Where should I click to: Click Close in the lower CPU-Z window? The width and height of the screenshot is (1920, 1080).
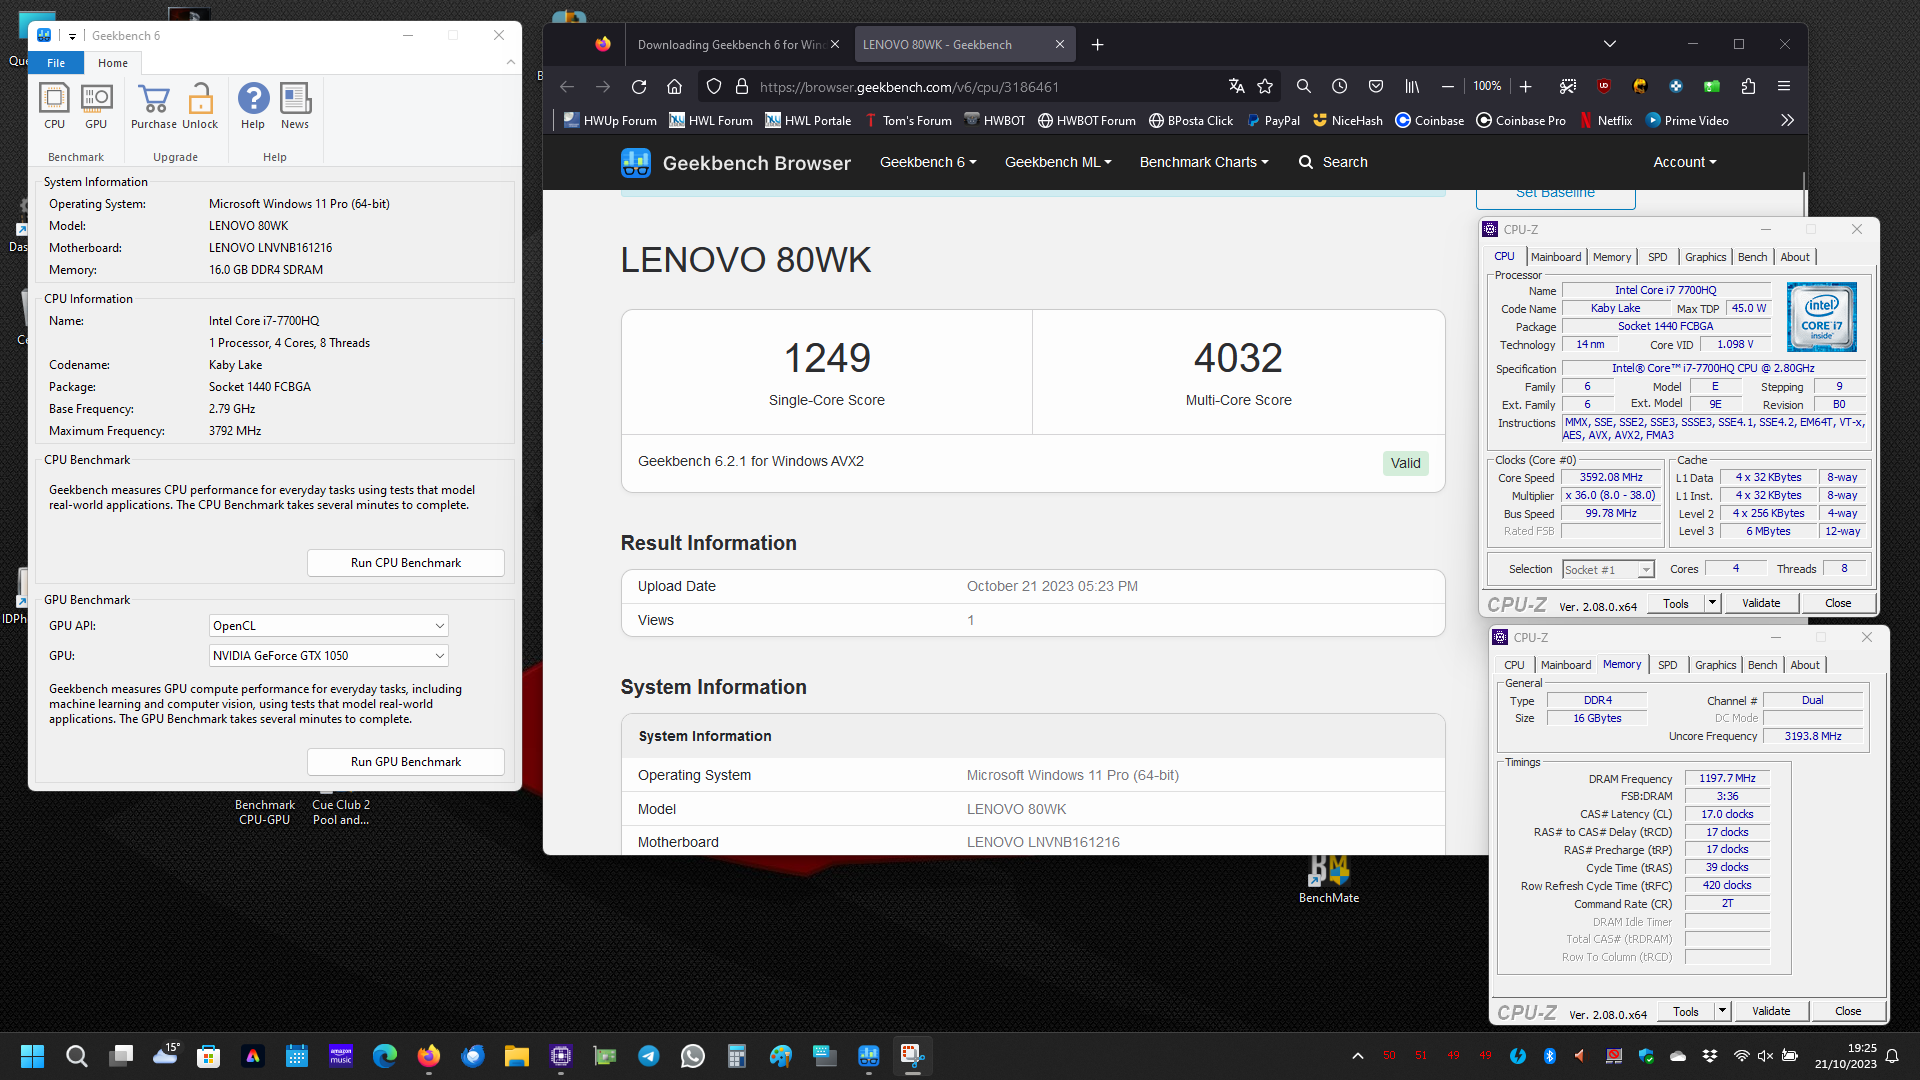coord(1848,1011)
